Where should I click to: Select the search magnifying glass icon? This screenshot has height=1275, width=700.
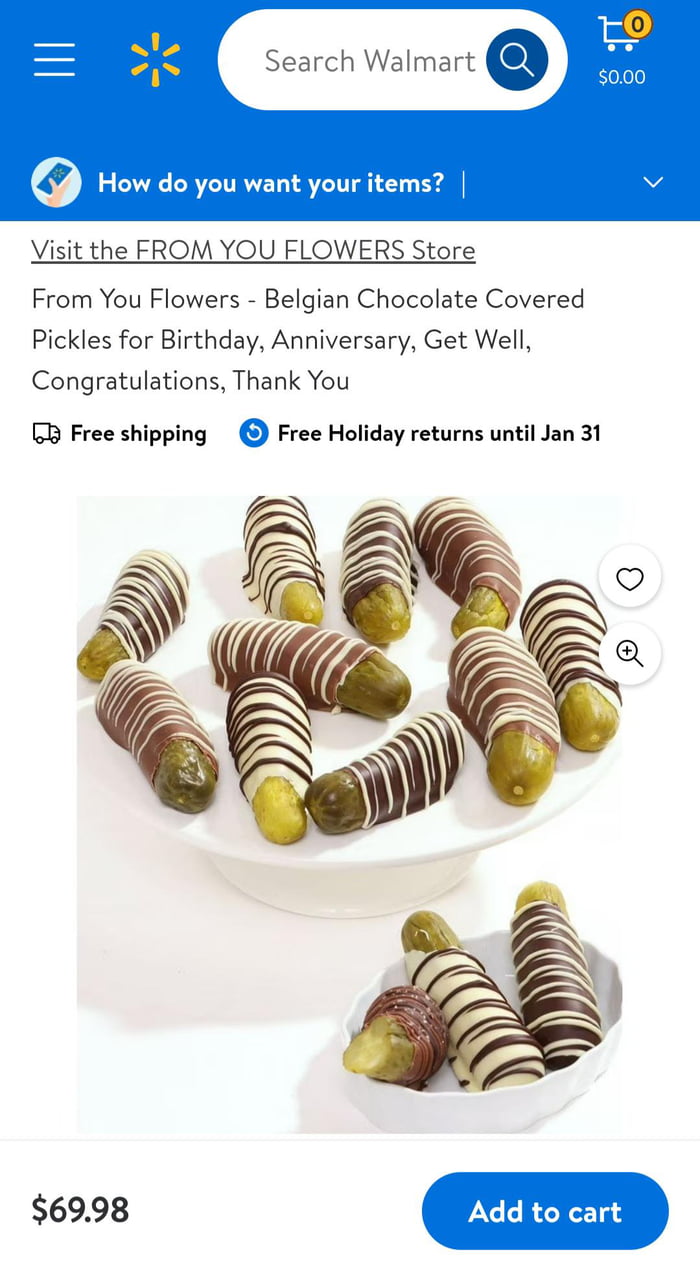click(517, 60)
